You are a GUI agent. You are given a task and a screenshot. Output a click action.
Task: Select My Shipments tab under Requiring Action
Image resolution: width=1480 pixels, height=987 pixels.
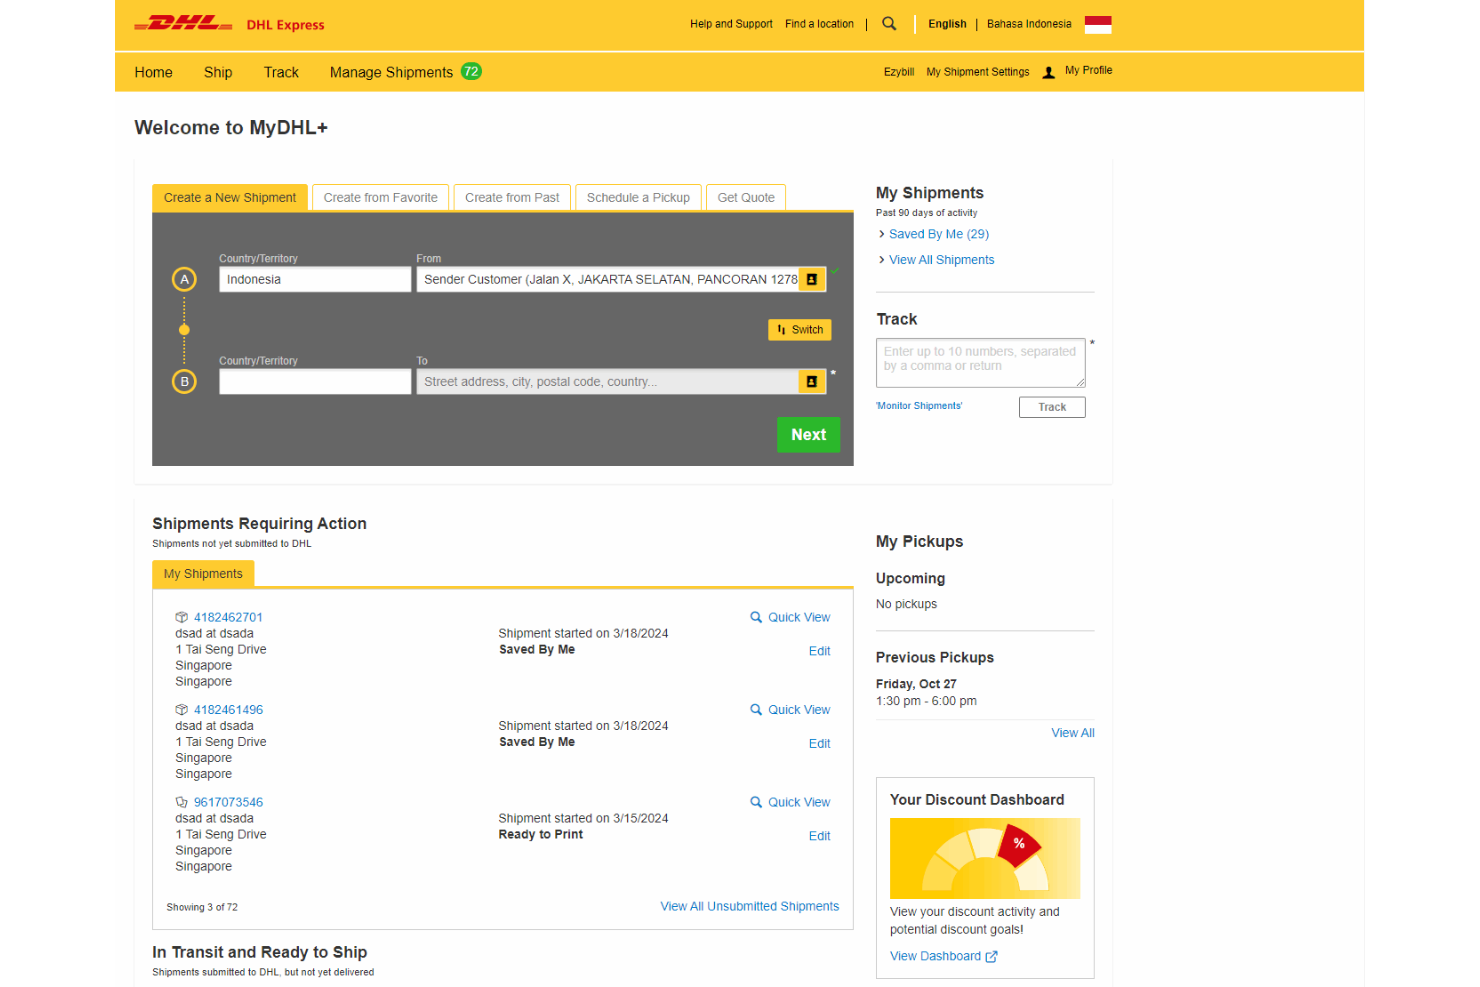[203, 574]
